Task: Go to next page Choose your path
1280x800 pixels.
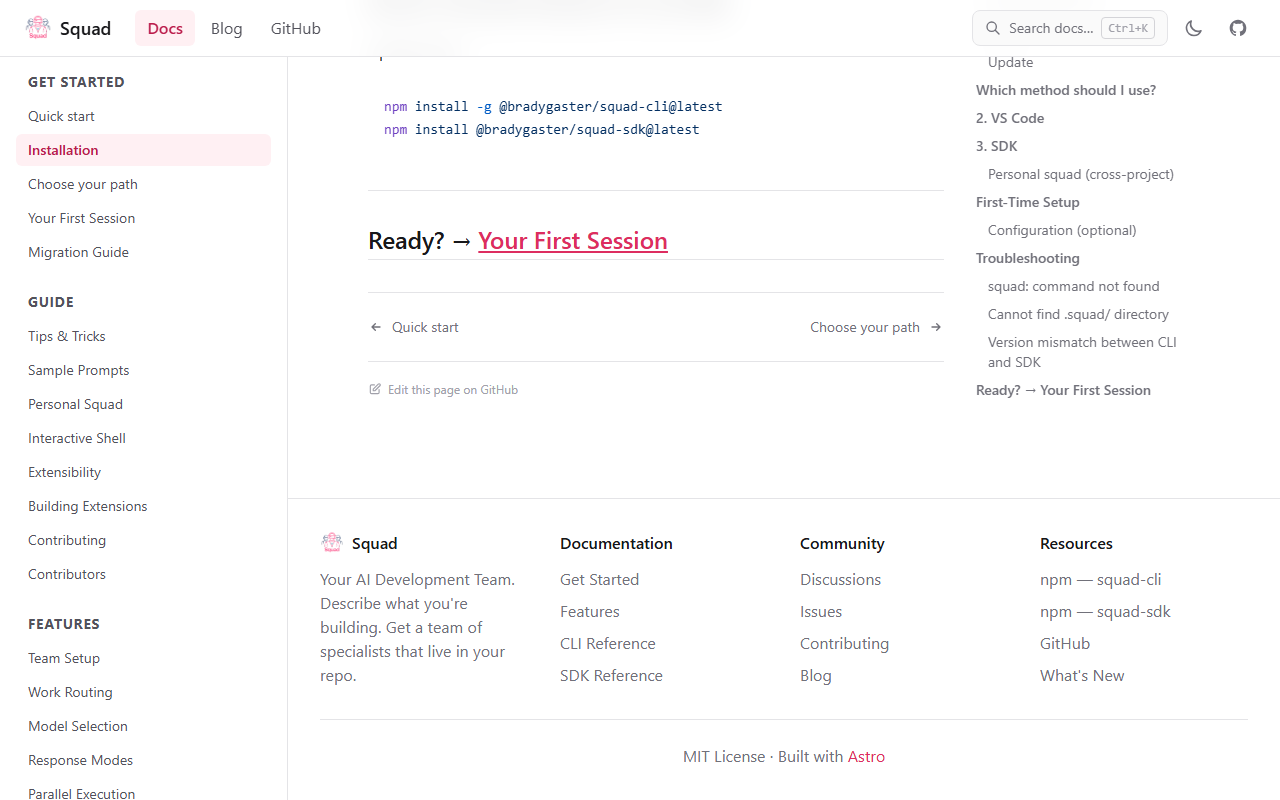Action: click(x=877, y=327)
